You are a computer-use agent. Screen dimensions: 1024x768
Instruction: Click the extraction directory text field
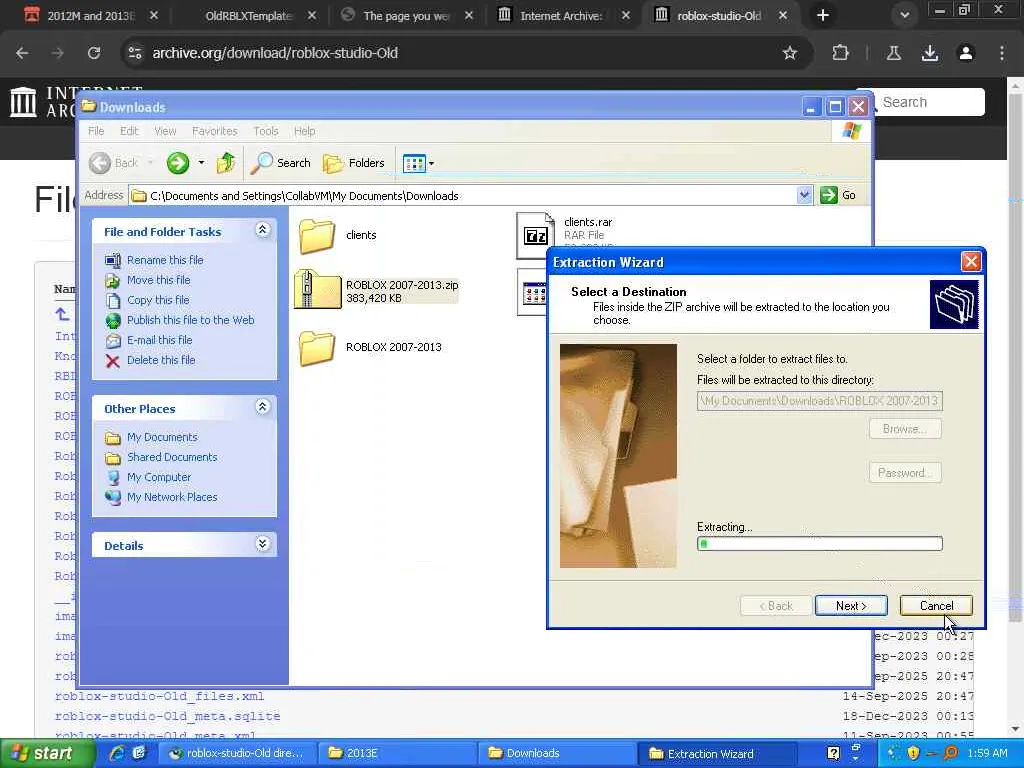(x=820, y=400)
